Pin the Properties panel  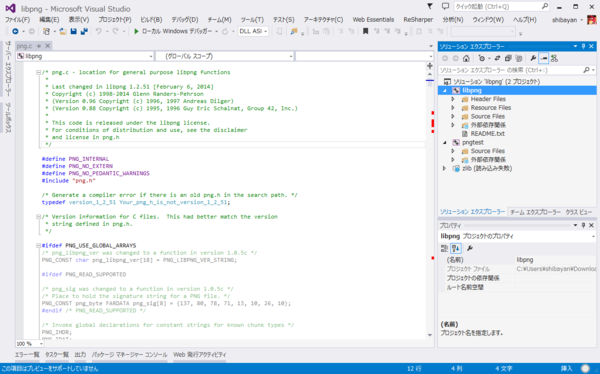click(x=583, y=225)
